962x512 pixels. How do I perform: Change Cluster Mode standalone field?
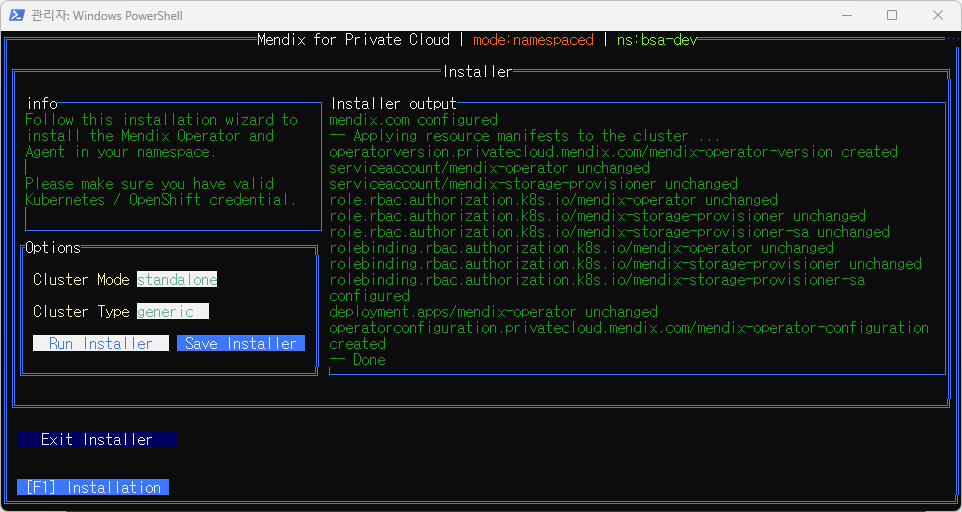click(x=177, y=280)
